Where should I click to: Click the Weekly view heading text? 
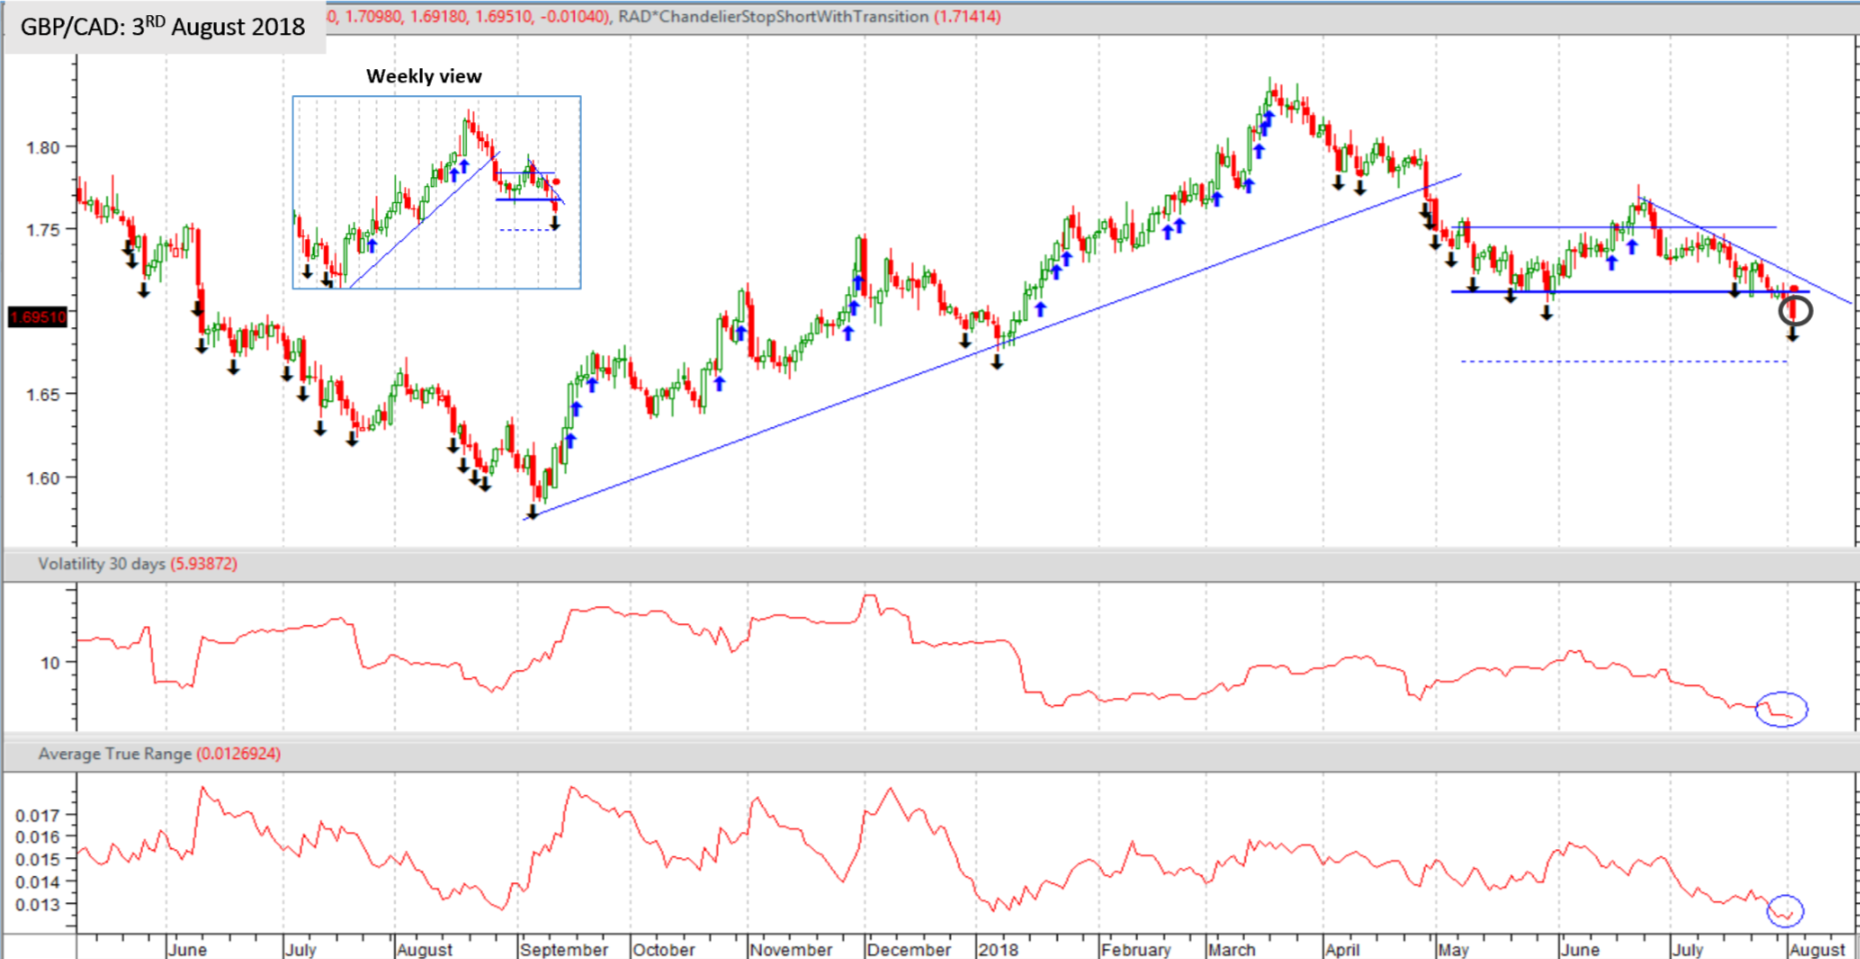424,76
